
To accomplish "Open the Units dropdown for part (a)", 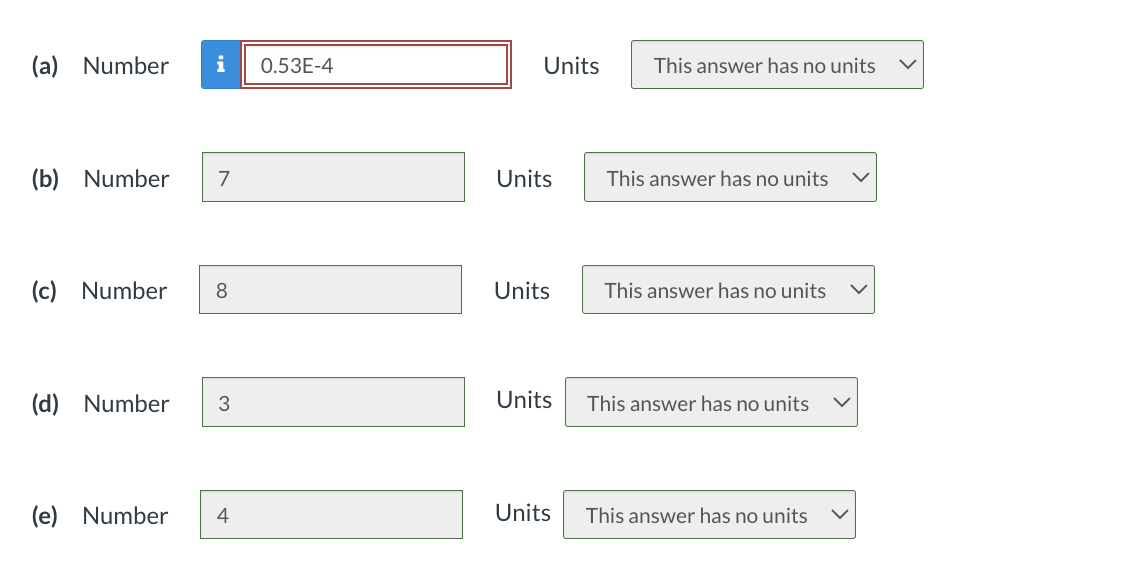I will (x=777, y=64).
